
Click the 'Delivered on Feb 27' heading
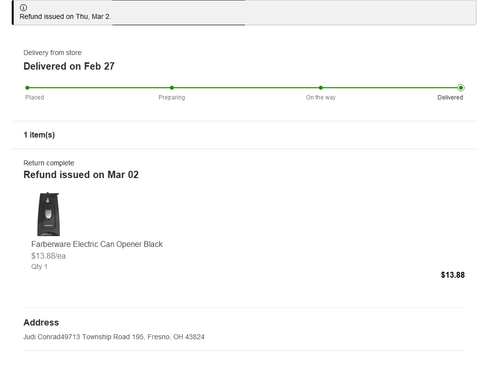coord(69,66)
